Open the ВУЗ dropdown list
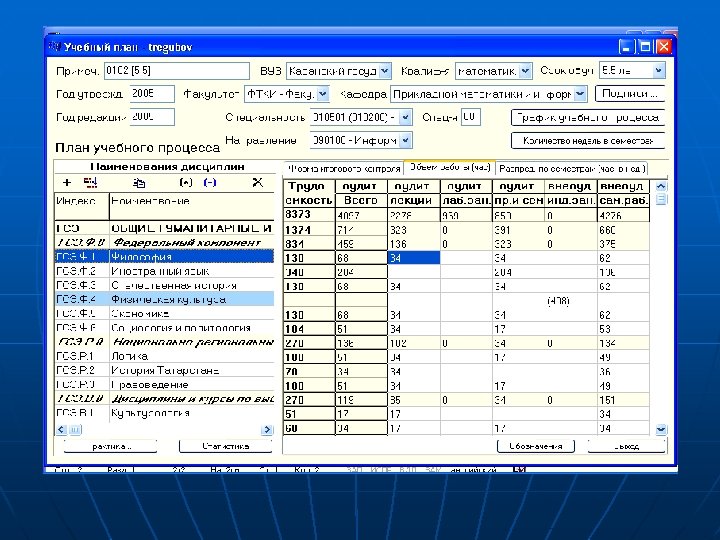 point(384,71)
